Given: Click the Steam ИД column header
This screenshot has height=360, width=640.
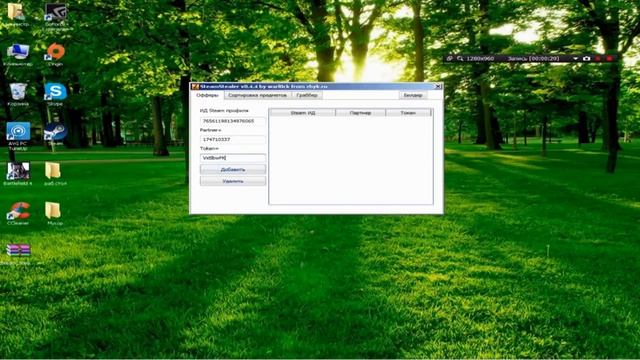Looking at the screenshot, I should 302,113.
